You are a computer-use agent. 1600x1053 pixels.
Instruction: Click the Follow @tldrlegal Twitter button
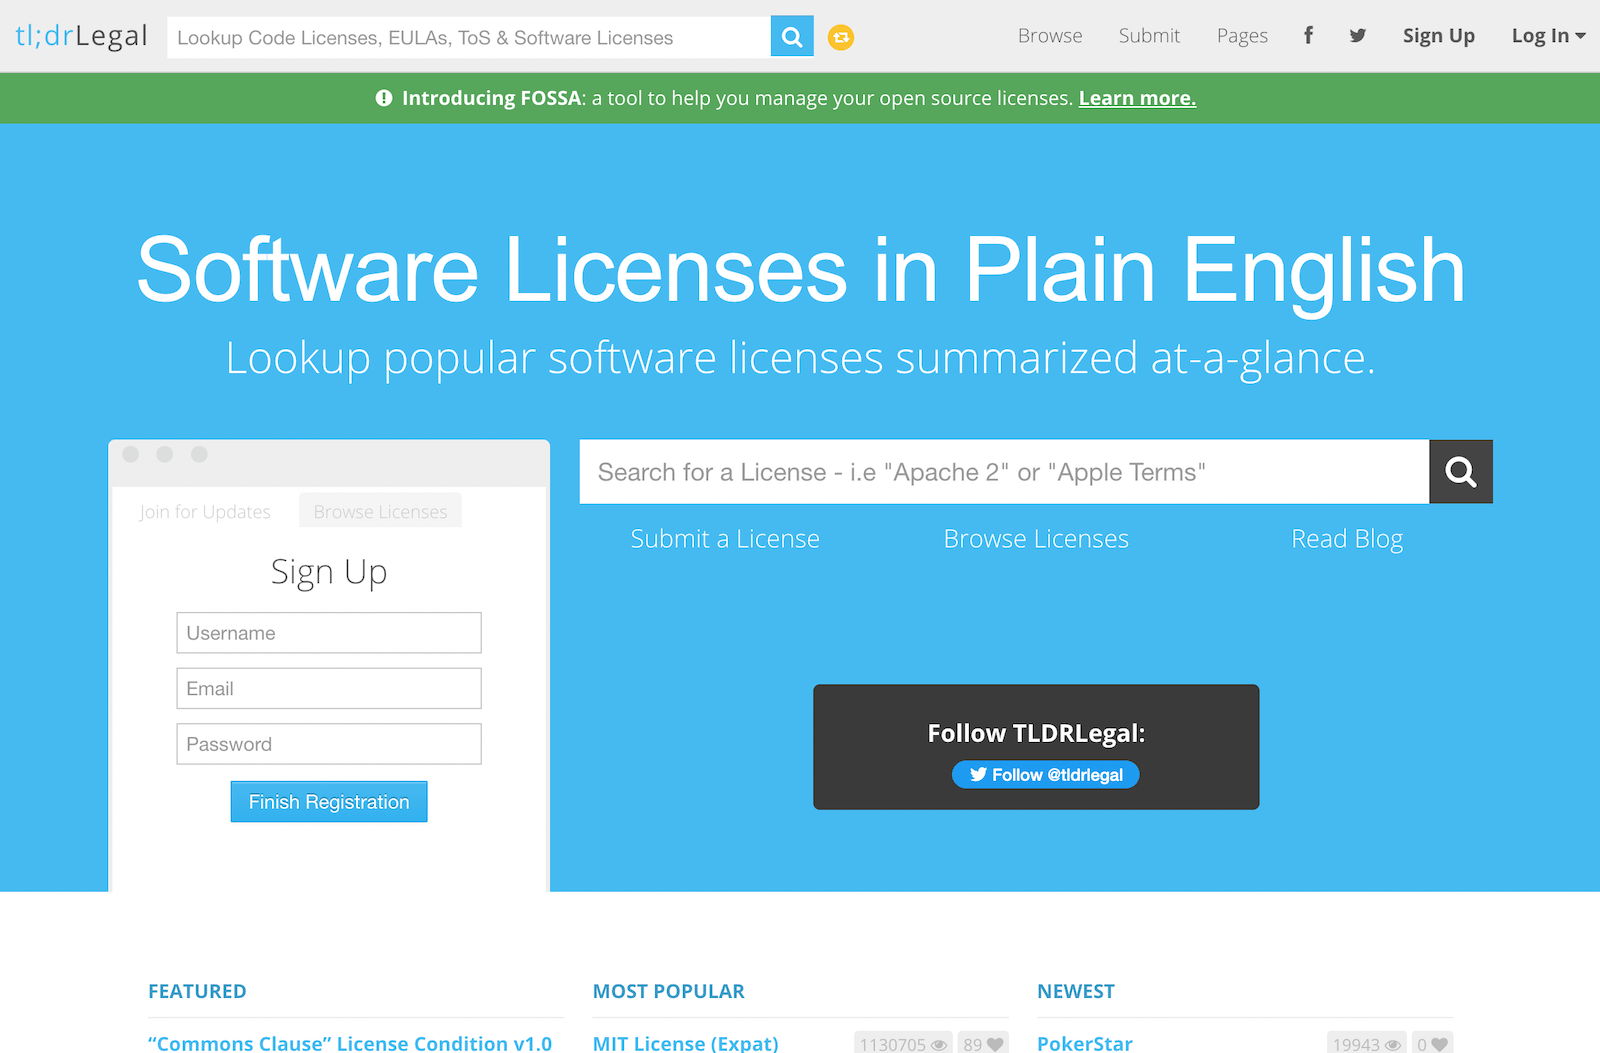click(1045, 775)
